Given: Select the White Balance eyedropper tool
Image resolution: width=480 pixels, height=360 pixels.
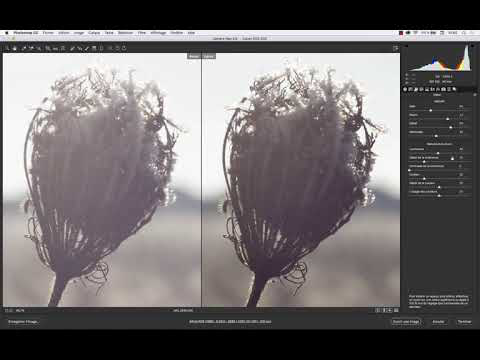Looking at the screenshot, I should [24, 48].
